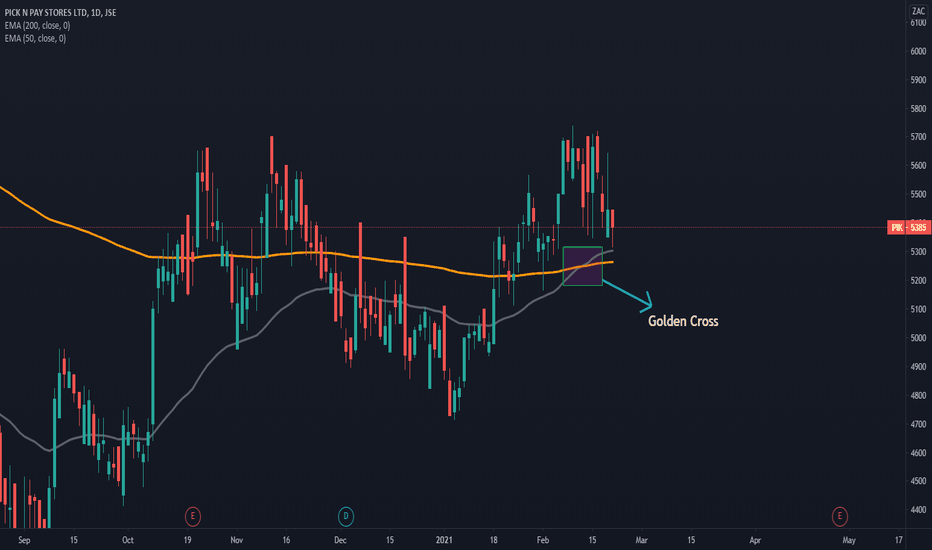Viewport: 932px width, 550px height.
Task: Select the Golden Cross text annotation
Action: coord(683,321)
